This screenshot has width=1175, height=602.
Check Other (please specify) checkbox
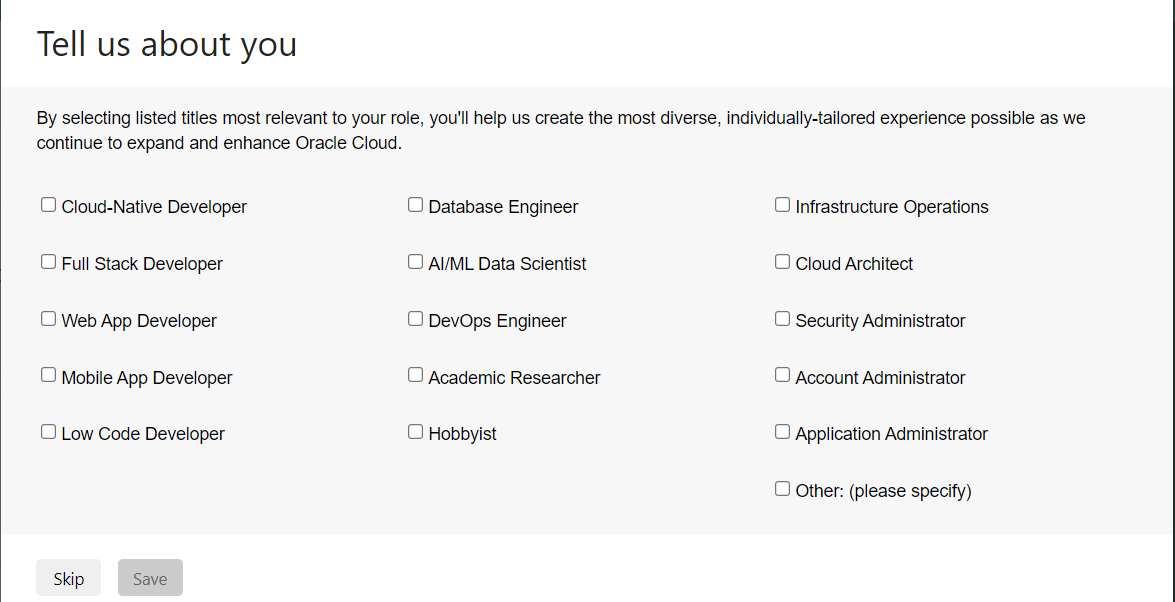coord(782,489)
